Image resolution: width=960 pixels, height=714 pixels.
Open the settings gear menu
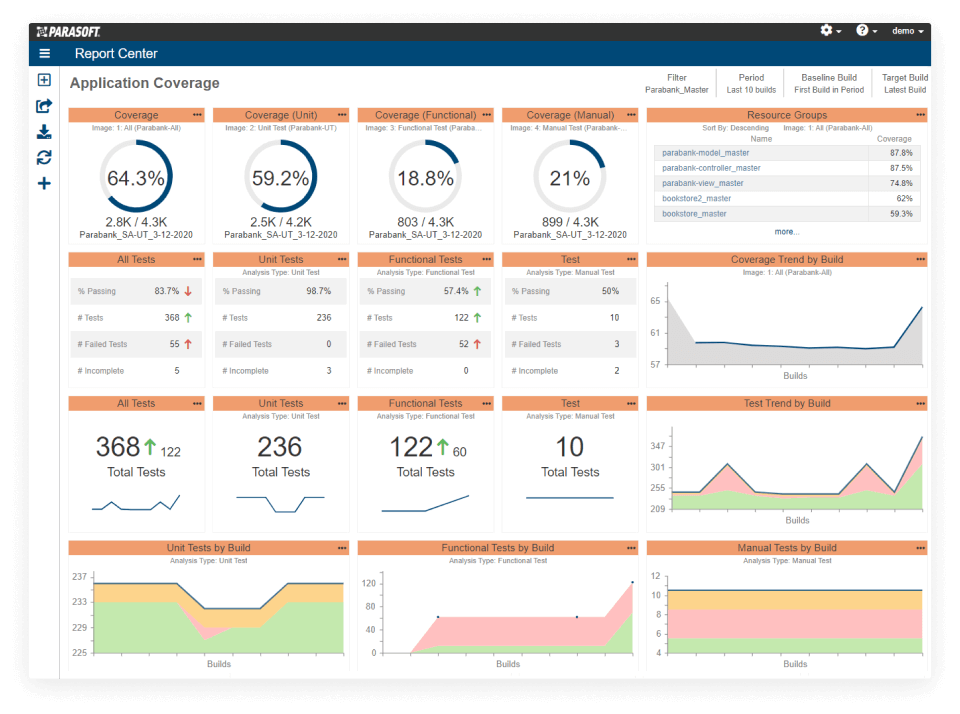coord(831,31)
